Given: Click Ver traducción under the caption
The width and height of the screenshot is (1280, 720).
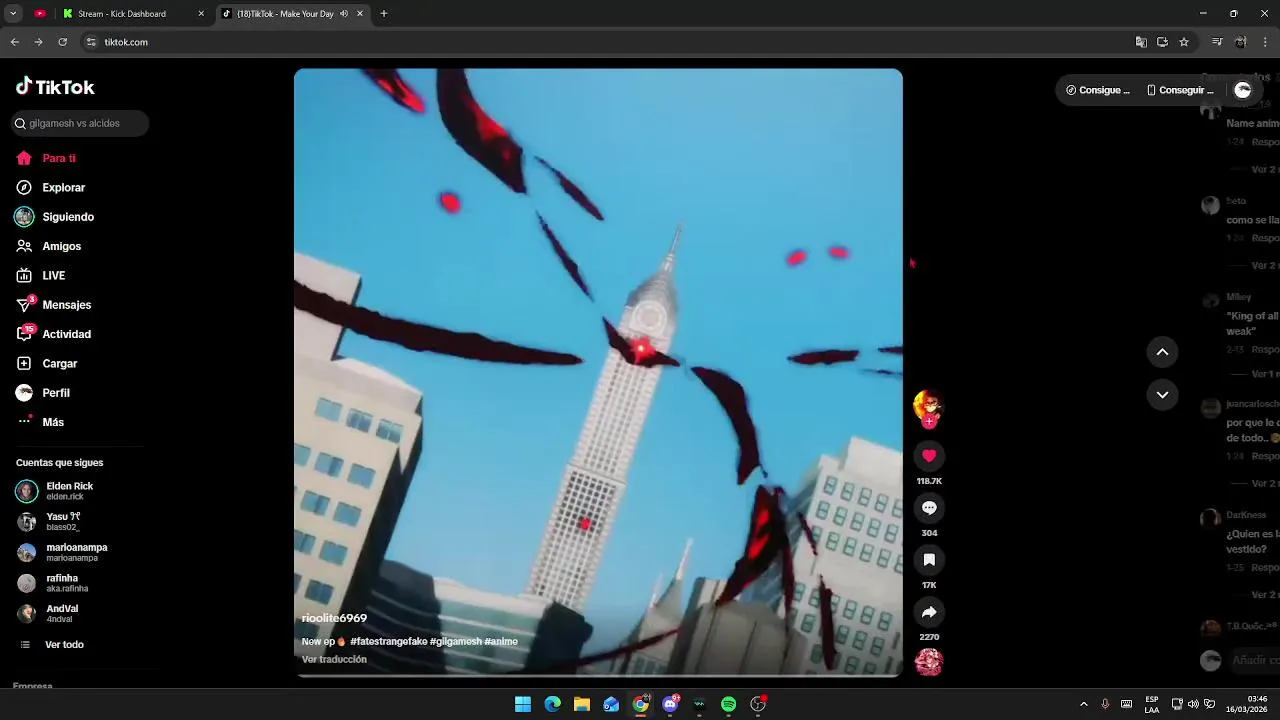Looking at the screenshot, I should [334, 659].
